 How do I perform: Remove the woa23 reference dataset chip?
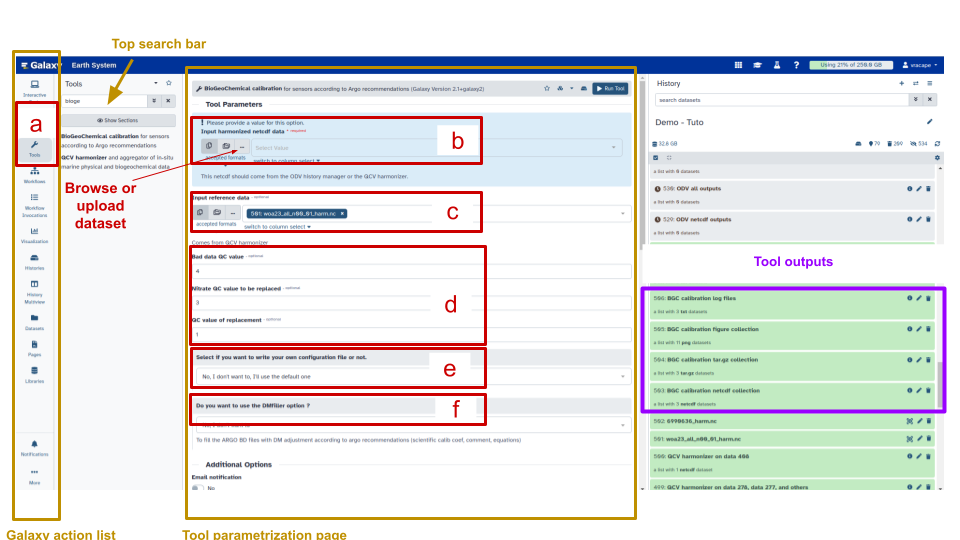pos(342,213)
